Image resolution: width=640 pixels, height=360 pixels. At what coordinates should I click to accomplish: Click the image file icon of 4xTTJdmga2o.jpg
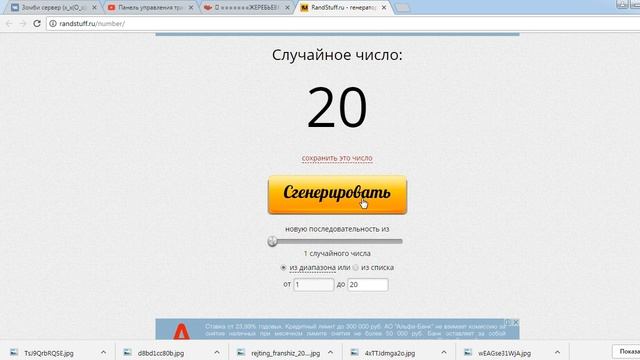[354, 352]
